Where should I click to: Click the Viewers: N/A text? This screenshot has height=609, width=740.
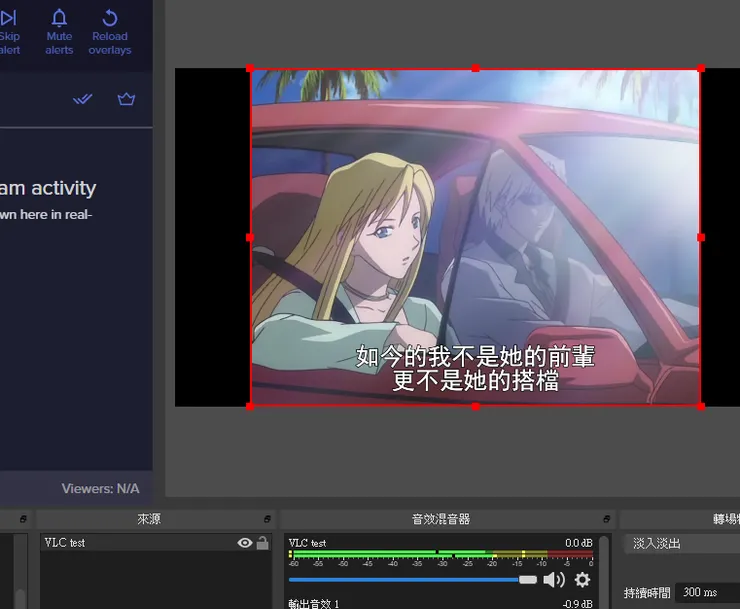click(100, 489)
